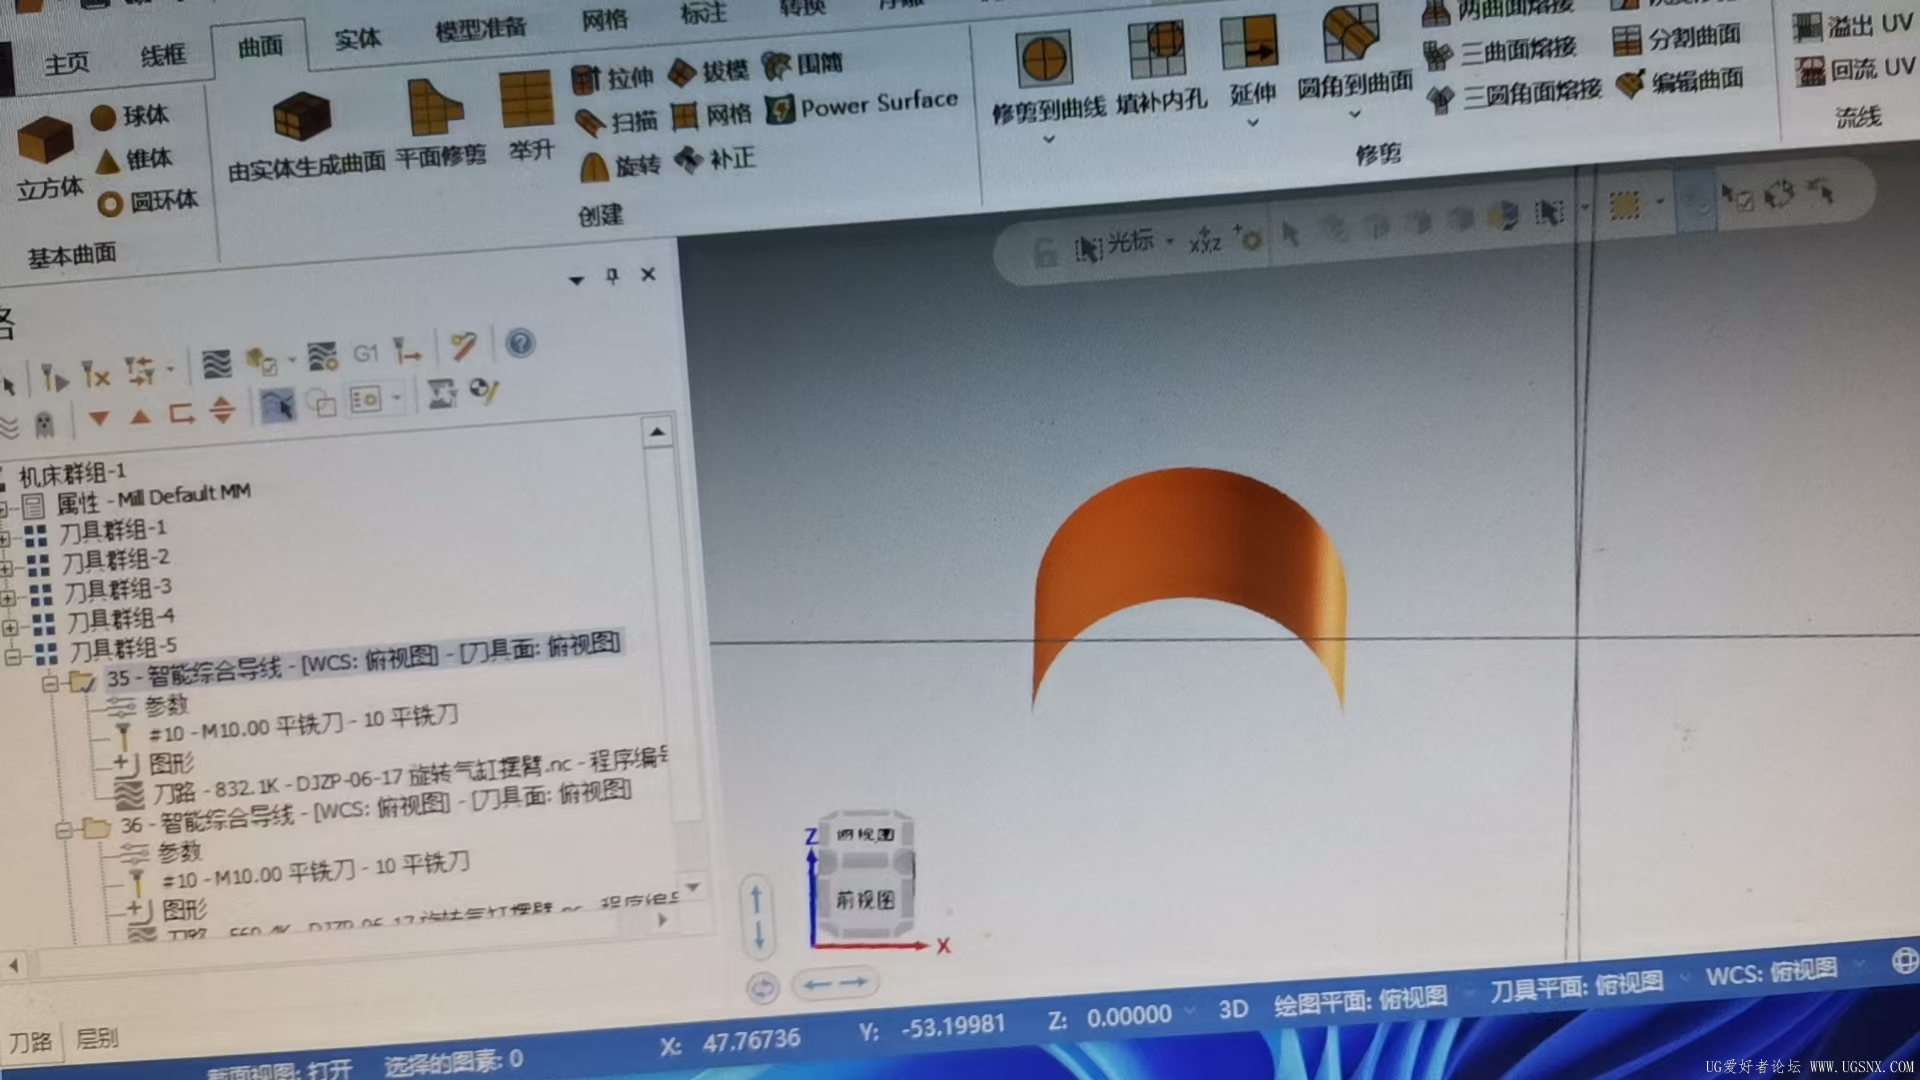Toggle the 3D mode in status bar
Image resolution: width=1920 pixels, height=1080 pixels.
pyautogui.click(x=1233, y=1009)
